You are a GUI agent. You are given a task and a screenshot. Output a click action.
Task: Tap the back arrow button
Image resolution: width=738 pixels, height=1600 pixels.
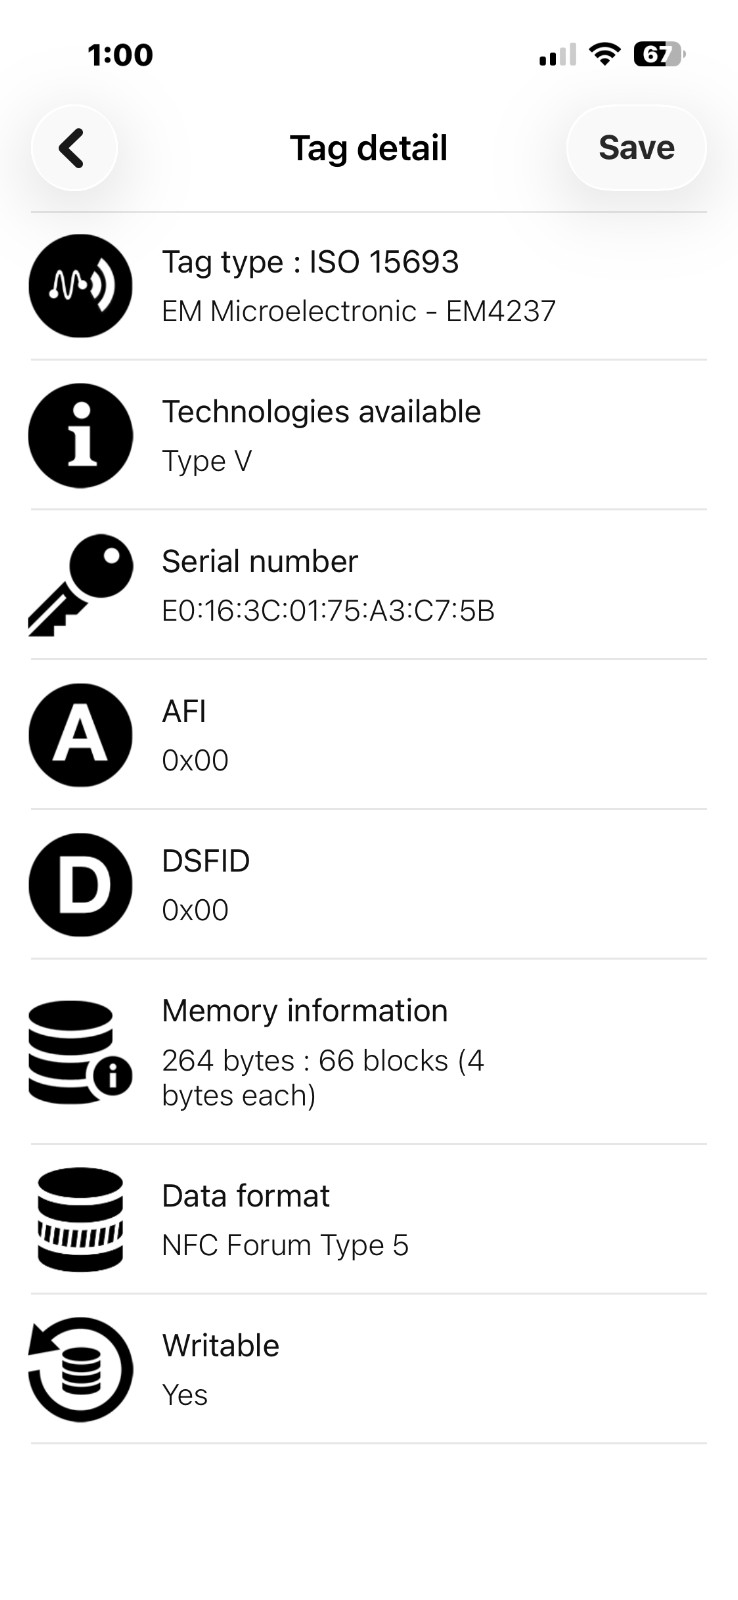tap(74, 148)
